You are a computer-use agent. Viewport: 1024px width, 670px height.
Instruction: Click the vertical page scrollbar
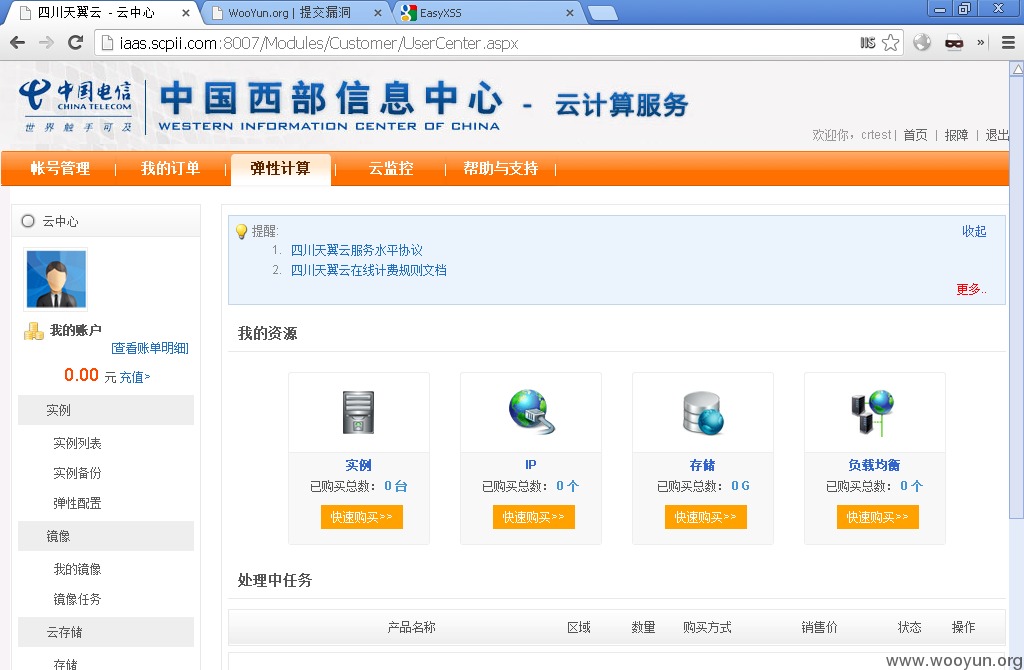click(x=1017, y=300)
